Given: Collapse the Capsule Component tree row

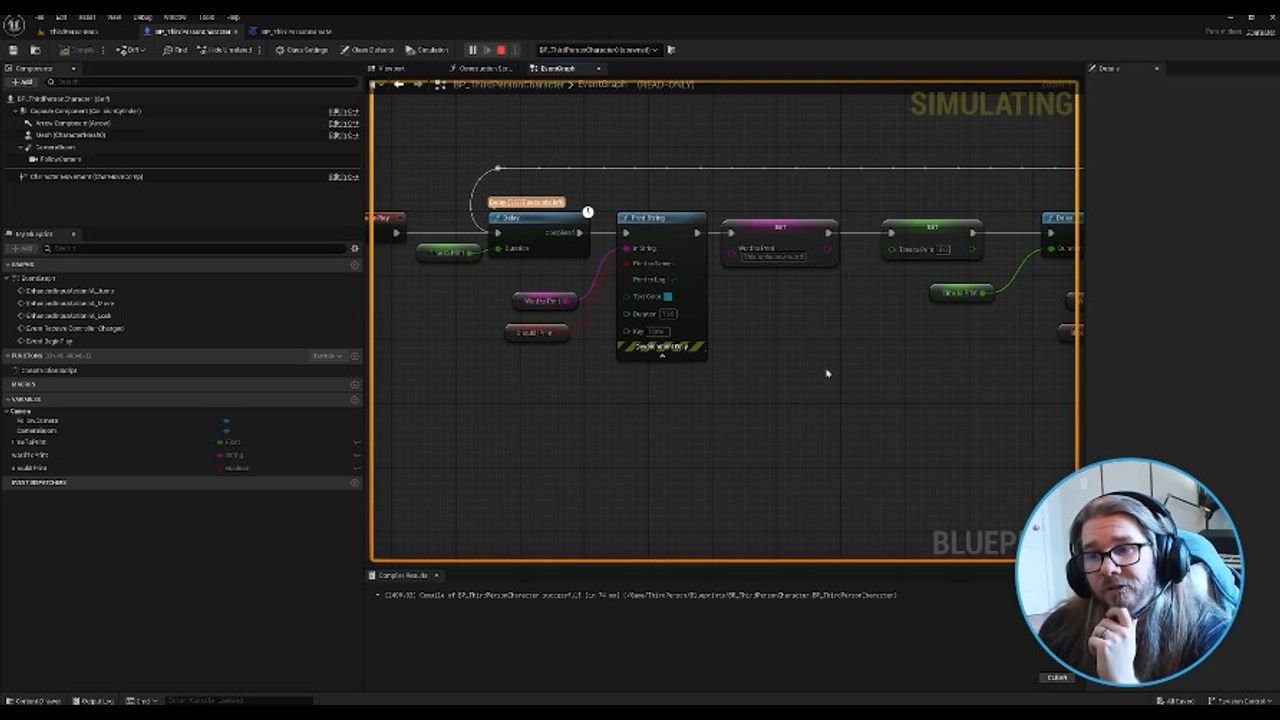Looking at the screenshot, I should tap(17, 111).
